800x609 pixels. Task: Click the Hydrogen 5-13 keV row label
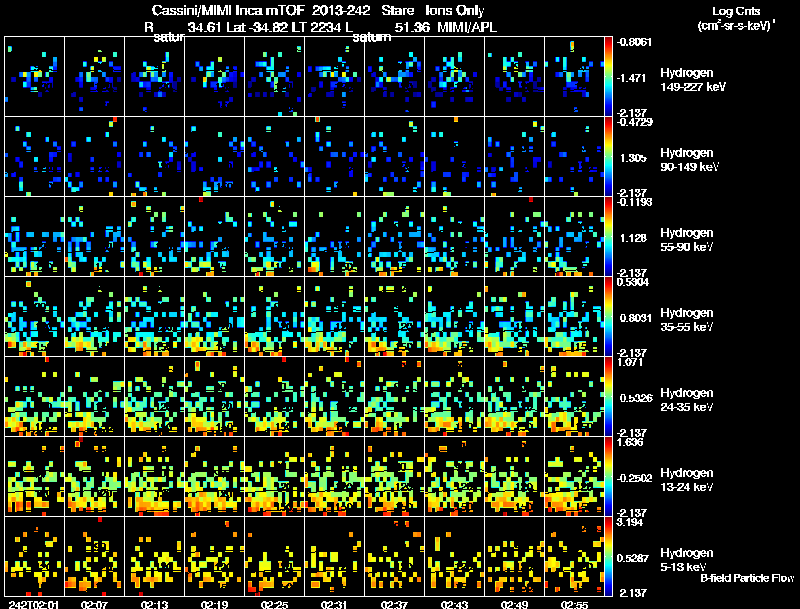687,560
